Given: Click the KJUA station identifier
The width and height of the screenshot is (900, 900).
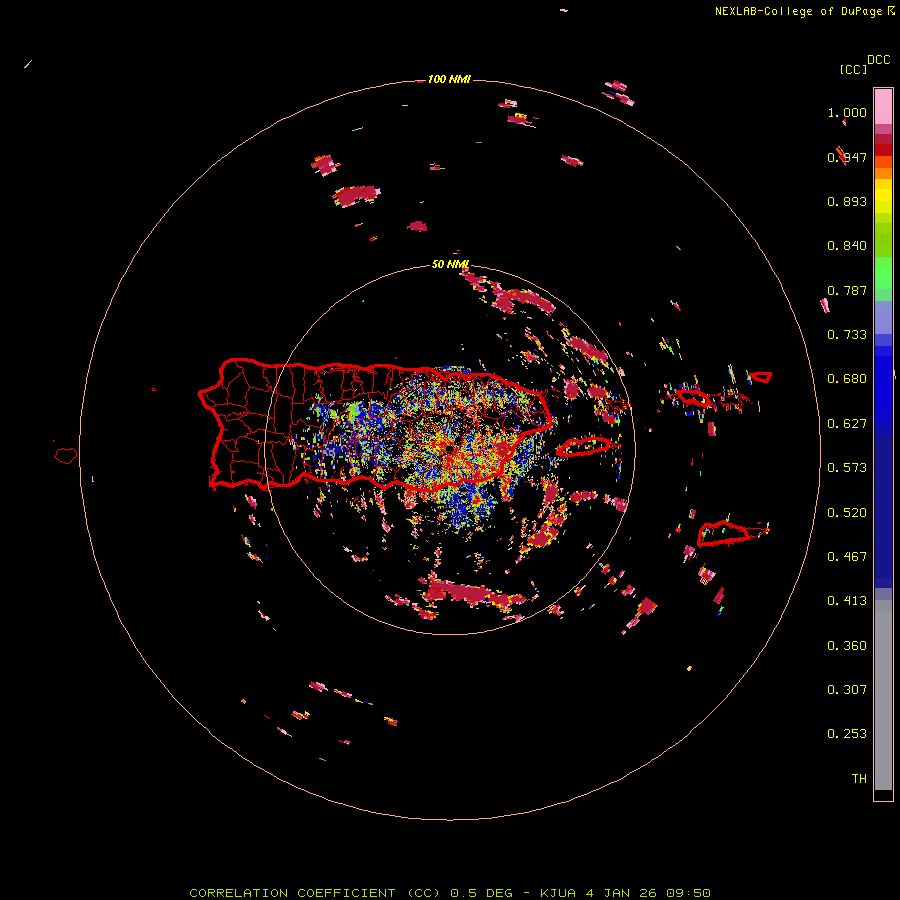Looking at the screenshot, I should tap(559, 893).
